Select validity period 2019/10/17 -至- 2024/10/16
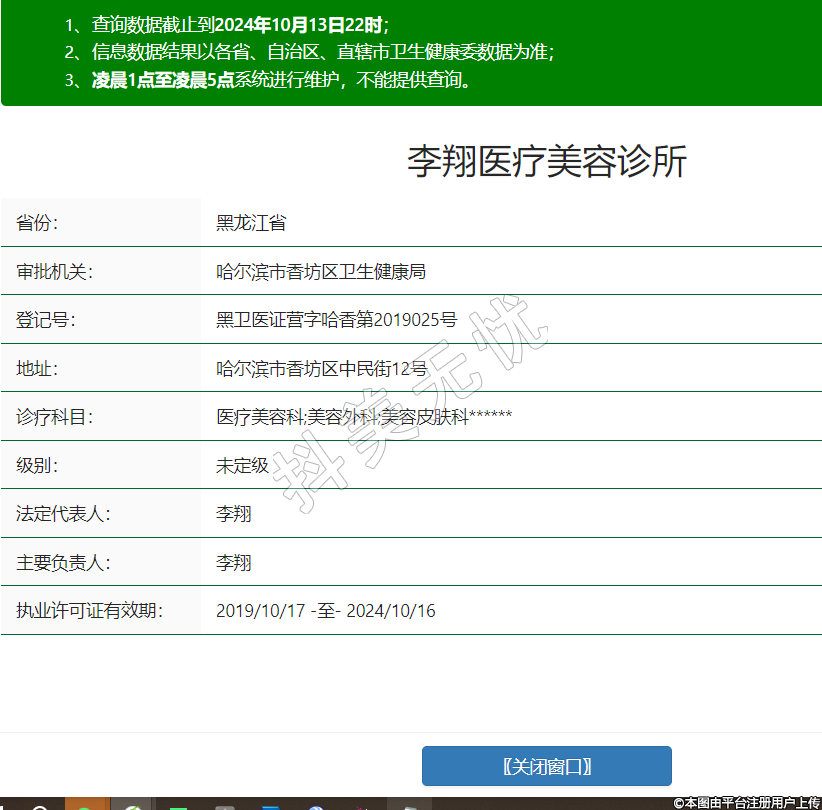822x810 pixels. (x=326, y=611)
